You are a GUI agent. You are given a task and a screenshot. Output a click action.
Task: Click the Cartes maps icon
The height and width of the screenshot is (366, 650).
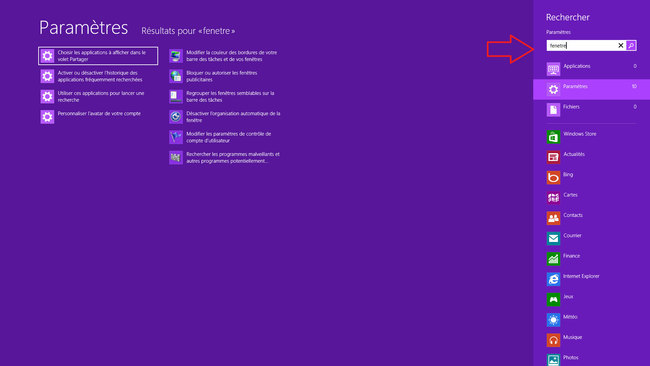(x=553, y=198)
